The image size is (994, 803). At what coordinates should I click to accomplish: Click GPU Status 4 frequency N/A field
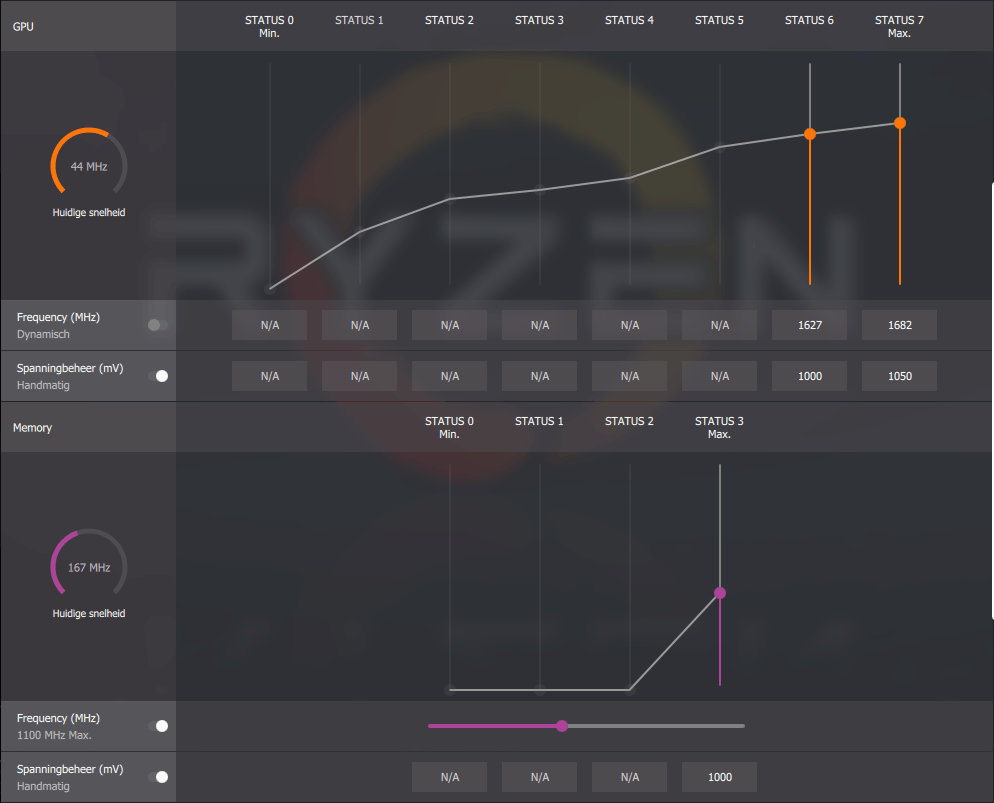629,325
